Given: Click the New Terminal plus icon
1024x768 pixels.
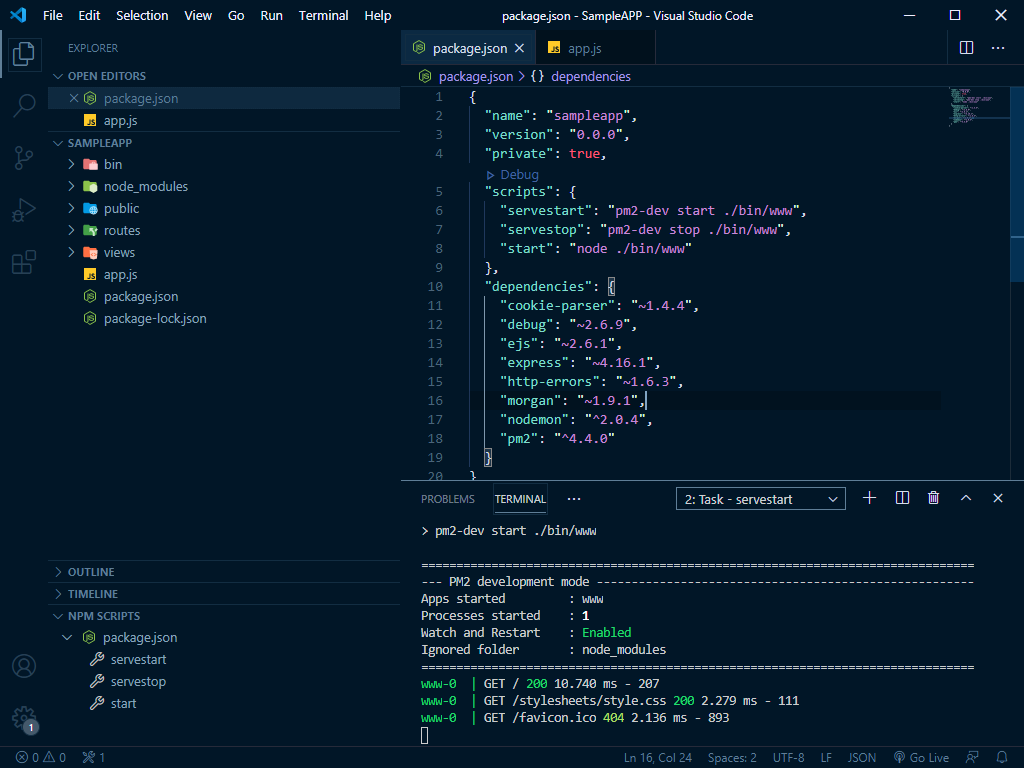Looking at the screenshot, I should pos(869,498).
